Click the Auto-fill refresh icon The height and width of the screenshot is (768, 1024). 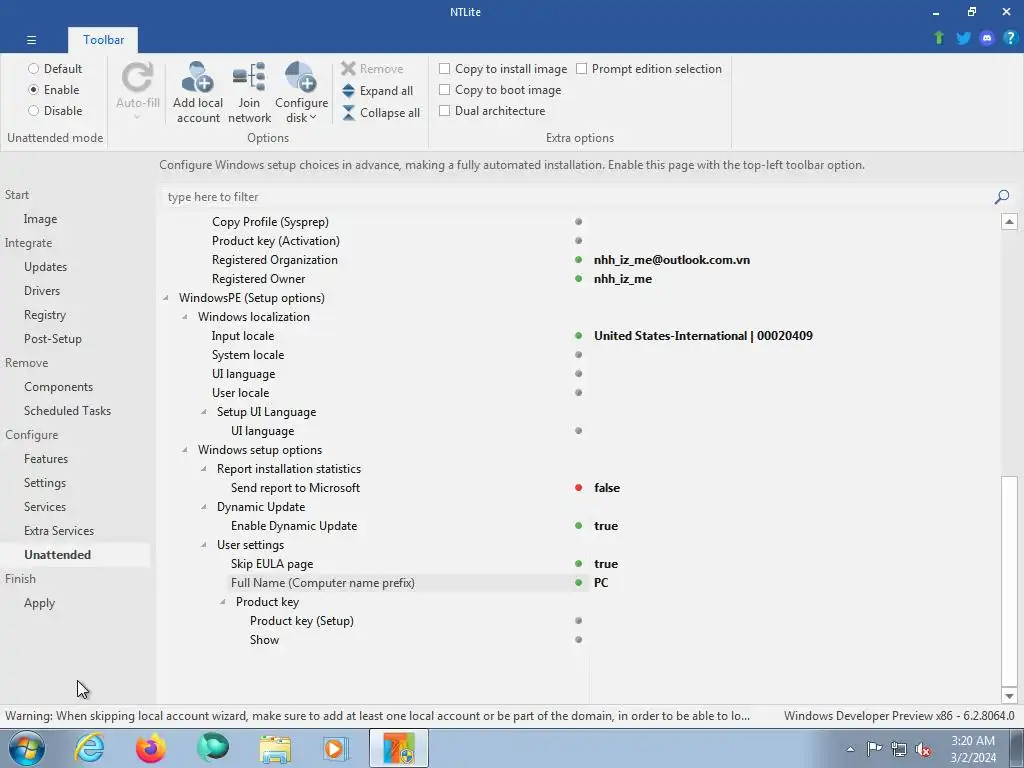tap(138, 78)
